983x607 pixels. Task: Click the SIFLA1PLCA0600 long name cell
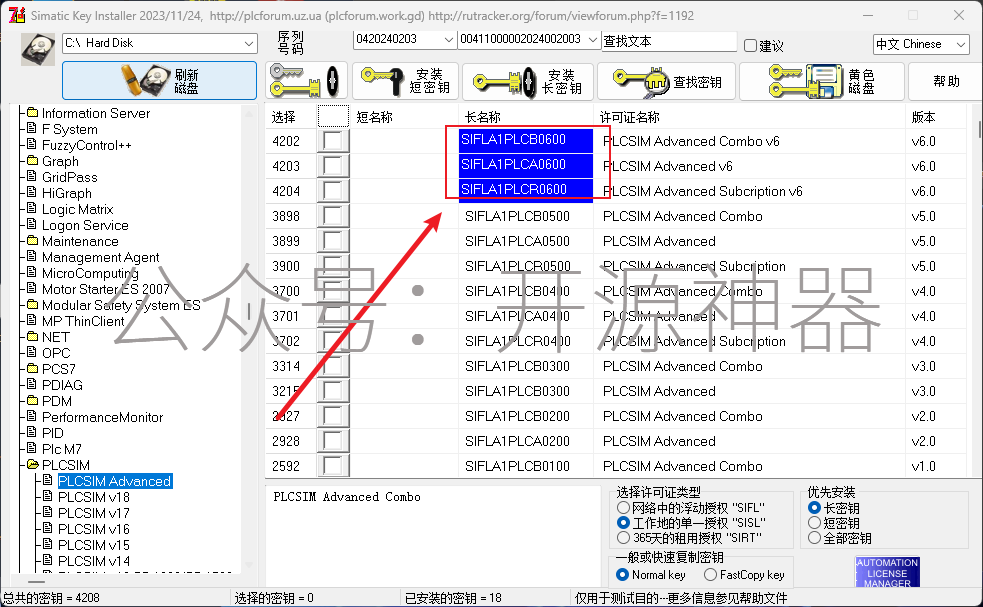[526, 165]
